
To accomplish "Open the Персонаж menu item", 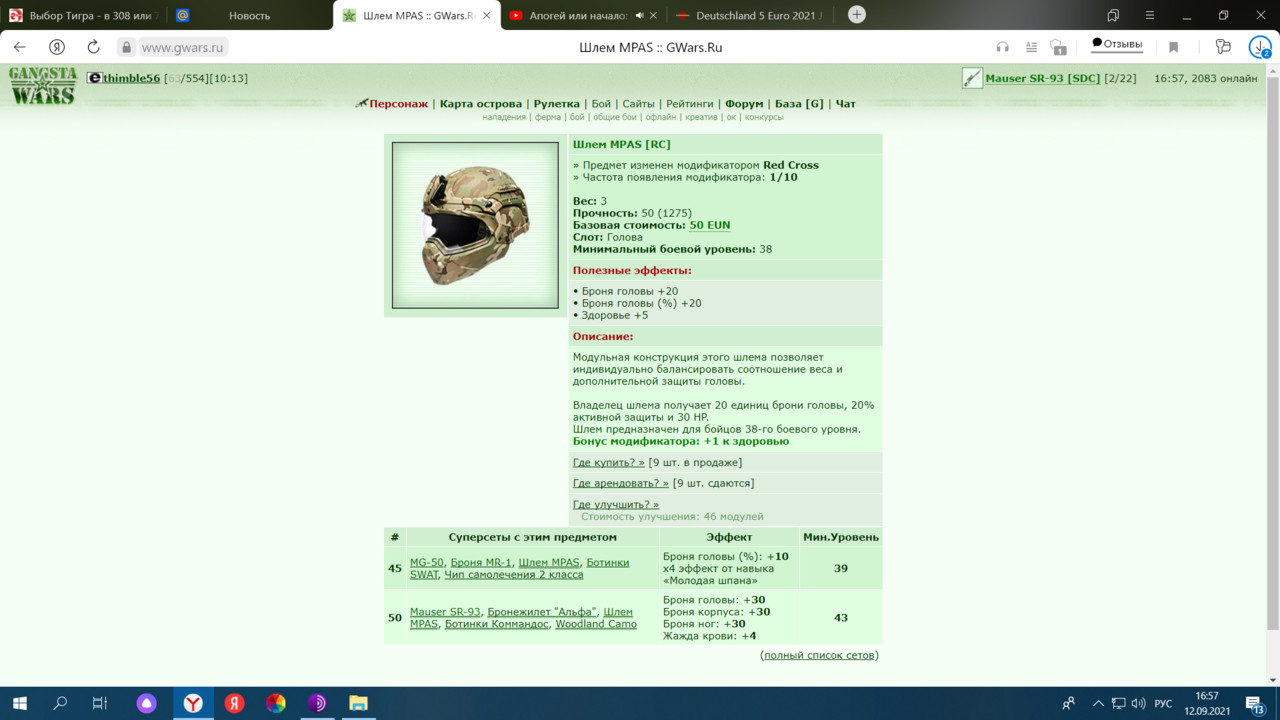I will 398,104.
